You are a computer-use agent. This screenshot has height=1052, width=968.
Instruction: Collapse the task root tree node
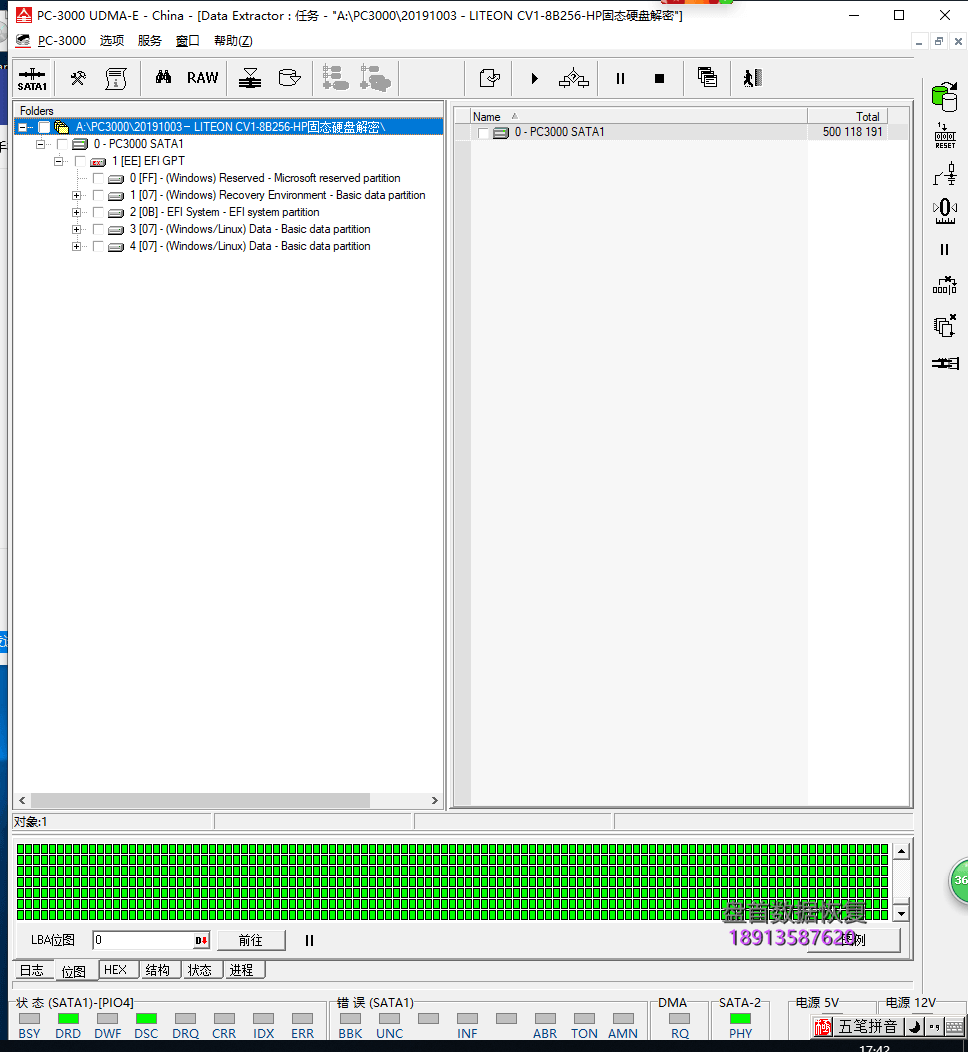[x=23, y=127]
